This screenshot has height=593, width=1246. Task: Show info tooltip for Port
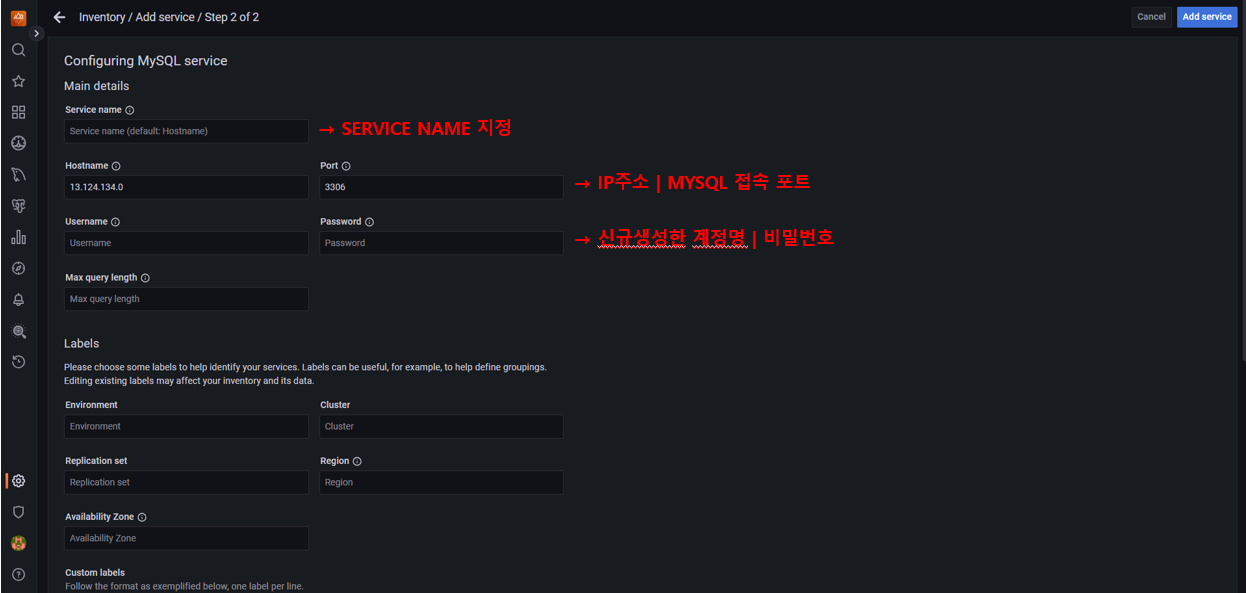pos(346,166)
